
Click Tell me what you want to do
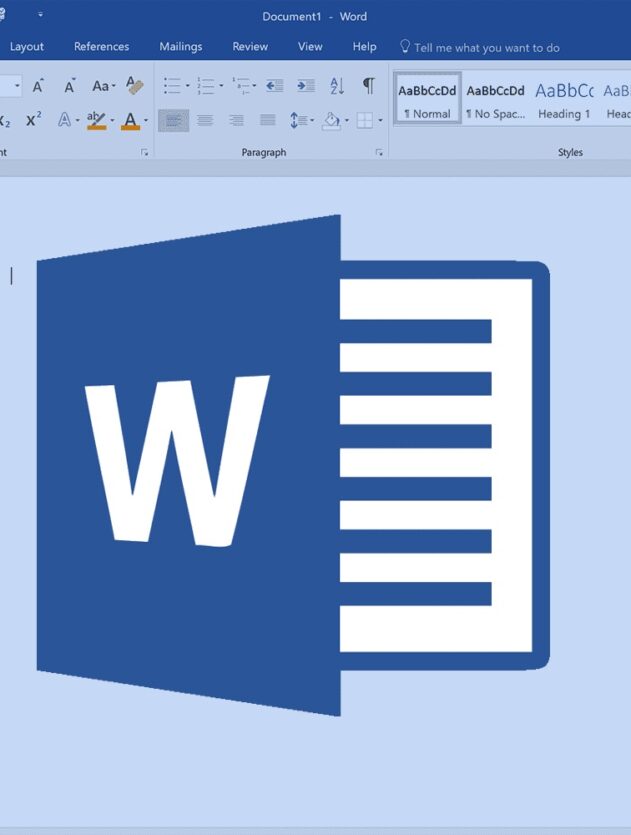[487, 48]
